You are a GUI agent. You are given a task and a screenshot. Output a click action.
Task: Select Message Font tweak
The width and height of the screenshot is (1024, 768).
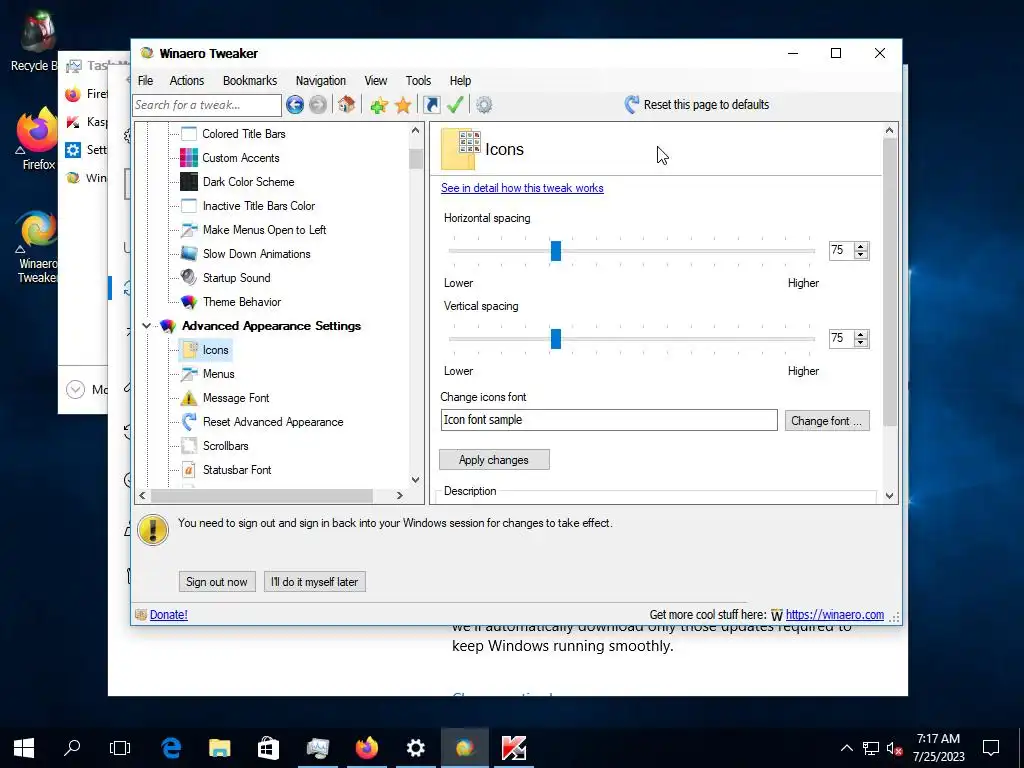pyautogui.click(x=236, y=398)
